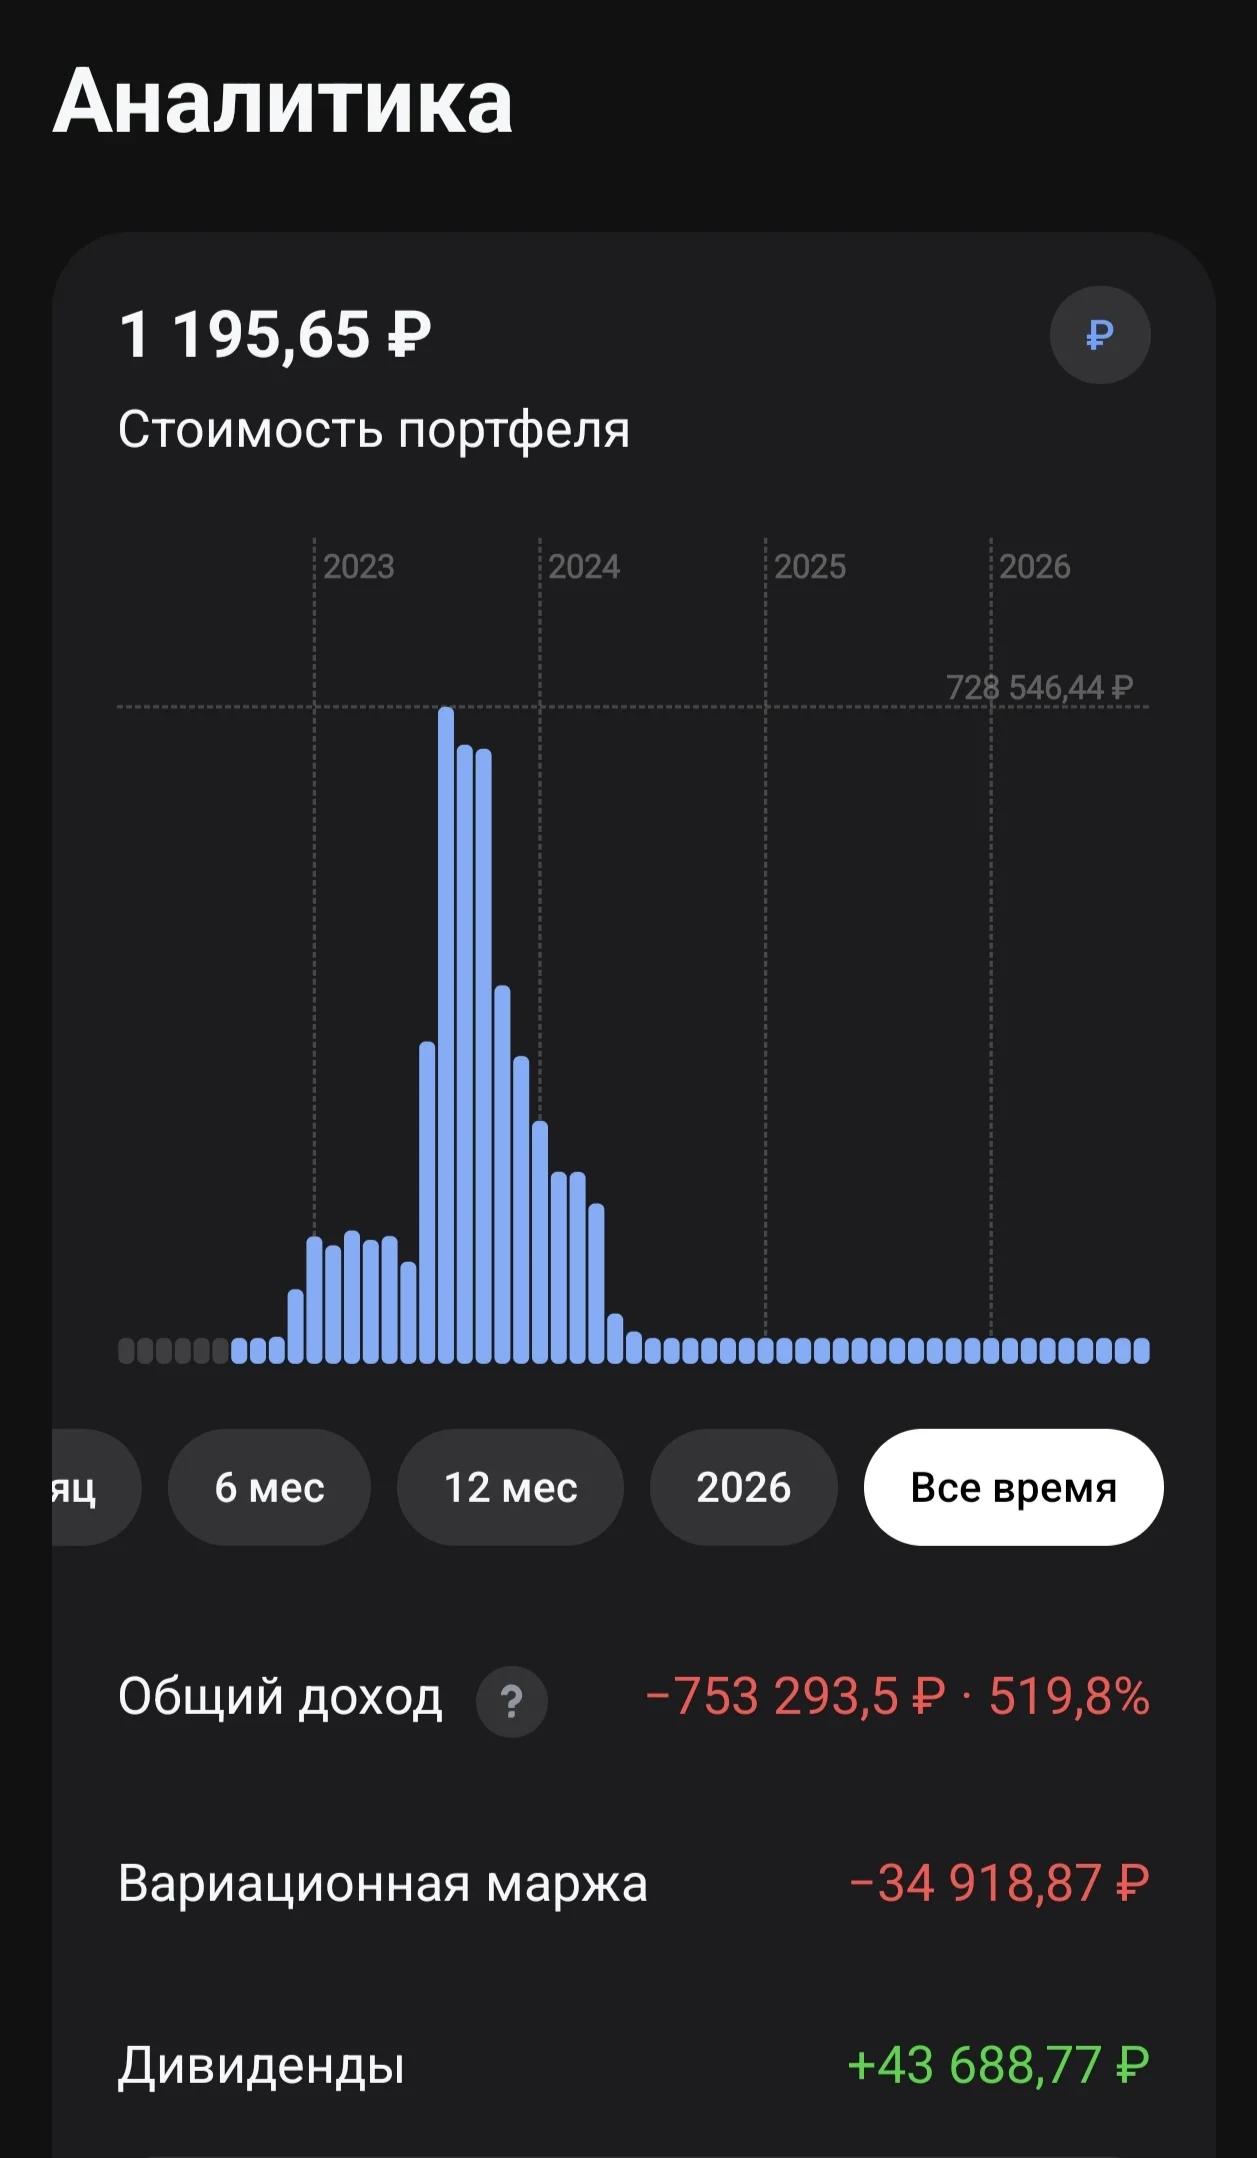Tap the Аналитика page heading

283,101
